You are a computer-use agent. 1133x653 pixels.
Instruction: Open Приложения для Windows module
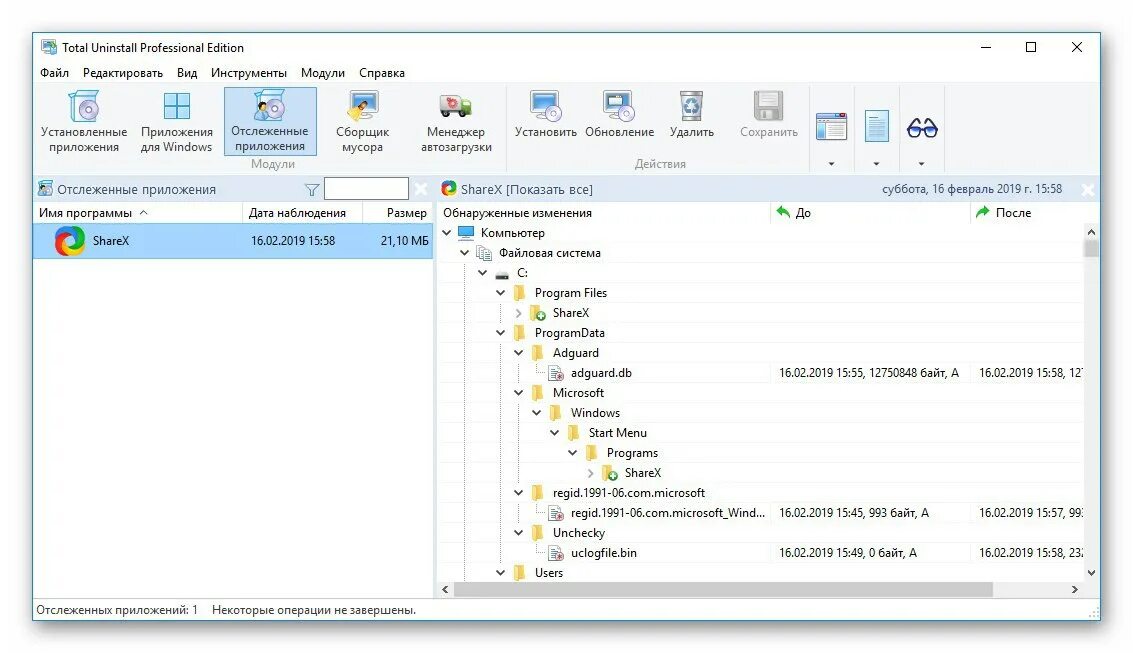pos(176,121)
